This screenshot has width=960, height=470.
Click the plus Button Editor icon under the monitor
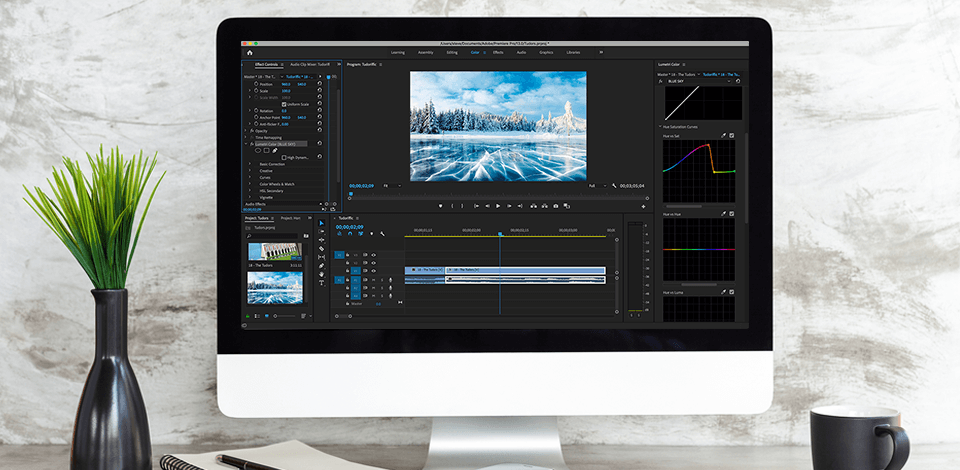click(643, 206)
